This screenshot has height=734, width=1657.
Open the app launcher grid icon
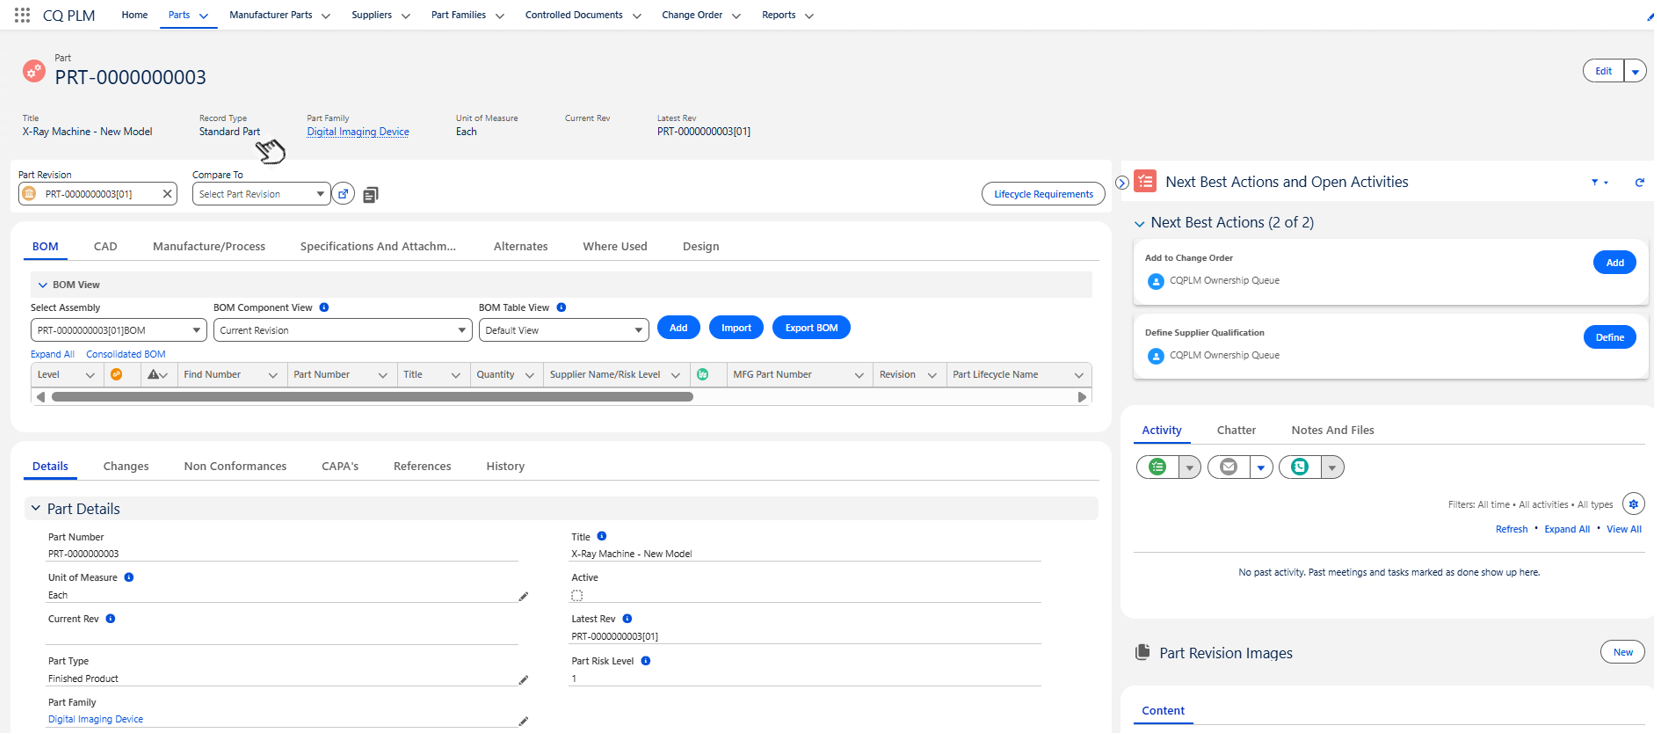[22, 15]
